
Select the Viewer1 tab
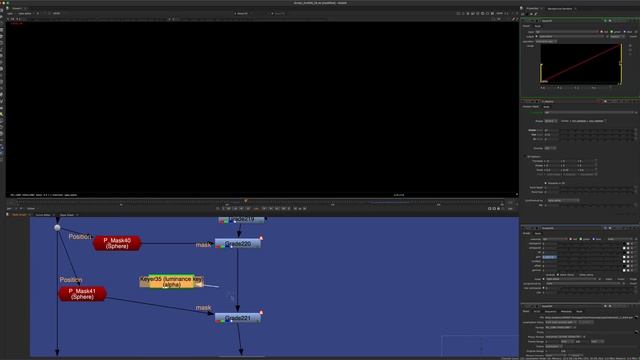[17, 8]
